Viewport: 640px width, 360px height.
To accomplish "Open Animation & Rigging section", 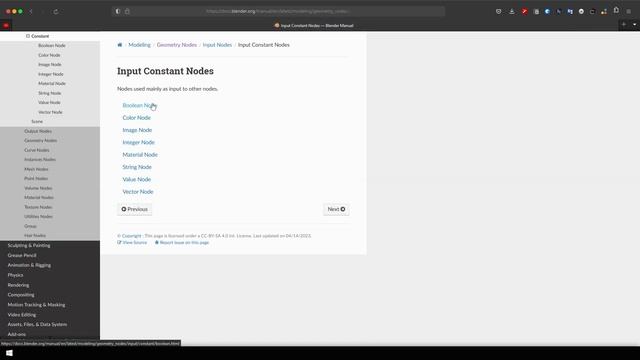I will click(x=29, y=265).
